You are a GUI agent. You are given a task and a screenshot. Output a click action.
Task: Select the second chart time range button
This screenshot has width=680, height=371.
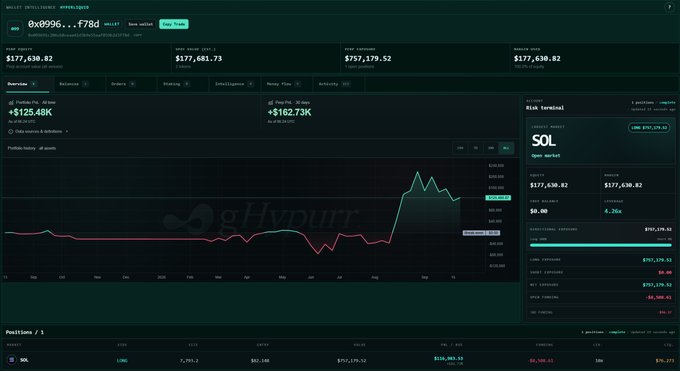click(x=476, y=148)
